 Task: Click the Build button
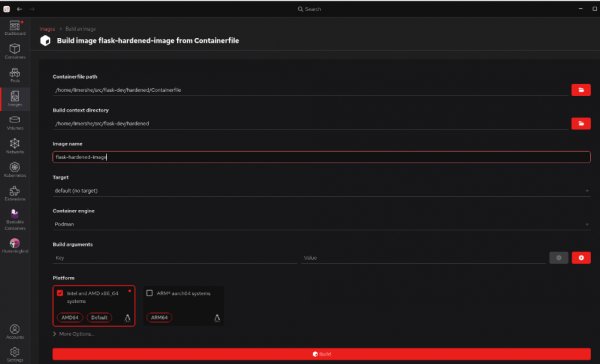point(321,354)
